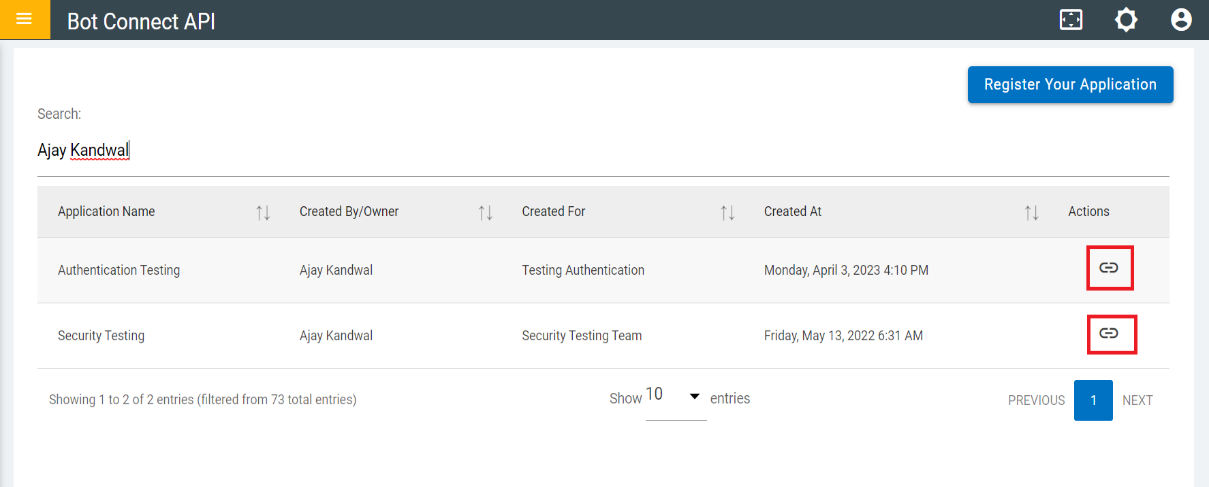Click link icon for Authentication Testing row

point(1109,268)
